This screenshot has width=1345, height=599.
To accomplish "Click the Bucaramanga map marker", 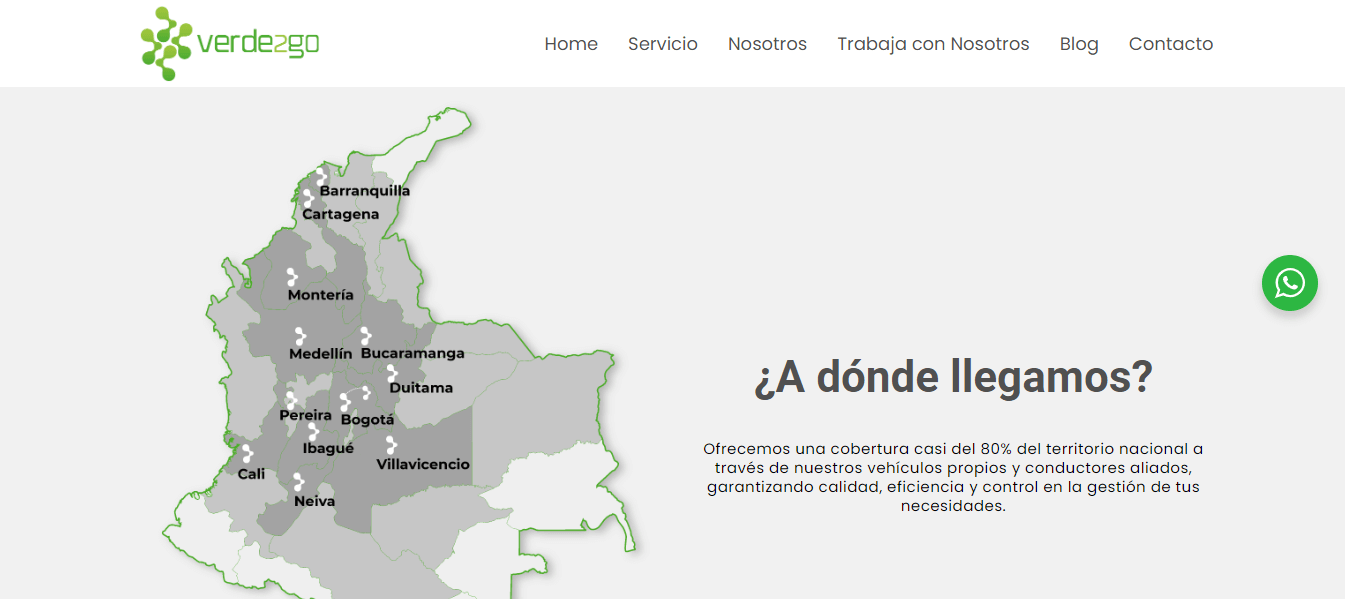I will click(x=366, y=336).
